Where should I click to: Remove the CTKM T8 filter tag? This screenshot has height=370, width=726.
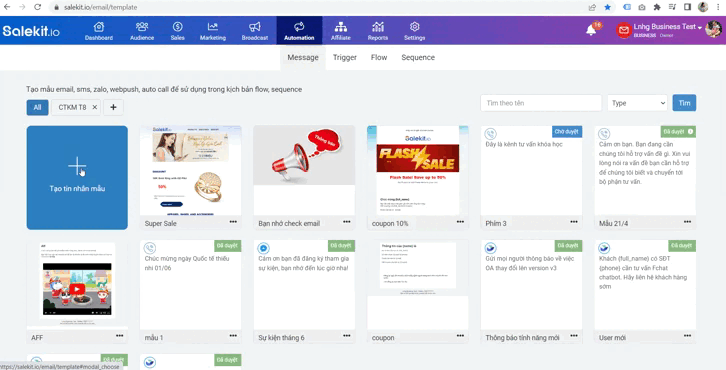click(x=94, y=107)
